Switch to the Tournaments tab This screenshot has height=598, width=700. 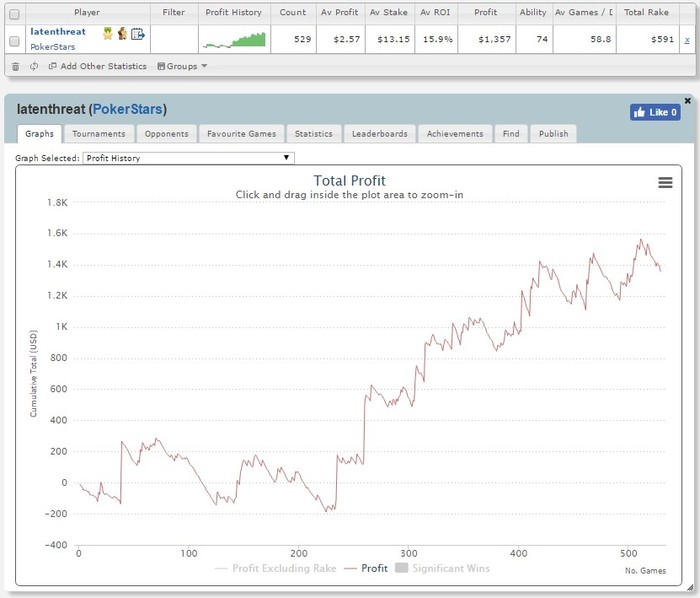[99, 134]
